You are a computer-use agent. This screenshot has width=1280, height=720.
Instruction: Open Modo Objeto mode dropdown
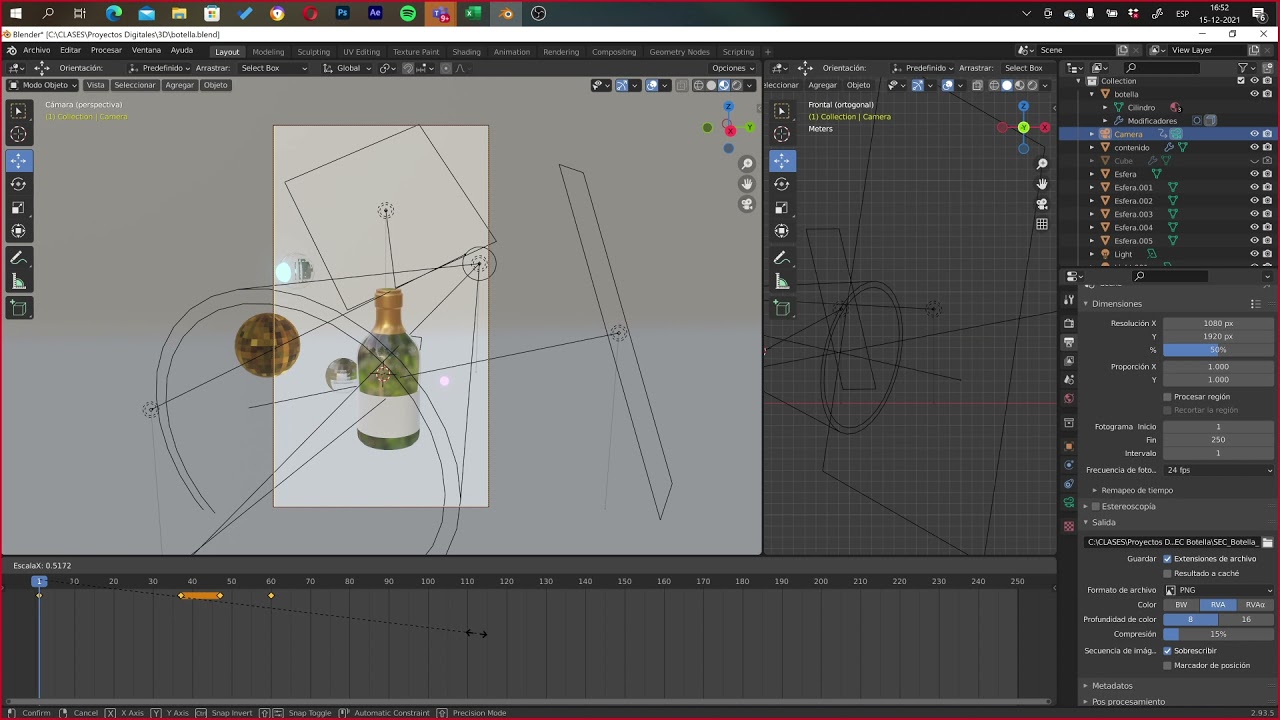coord(42,85)
